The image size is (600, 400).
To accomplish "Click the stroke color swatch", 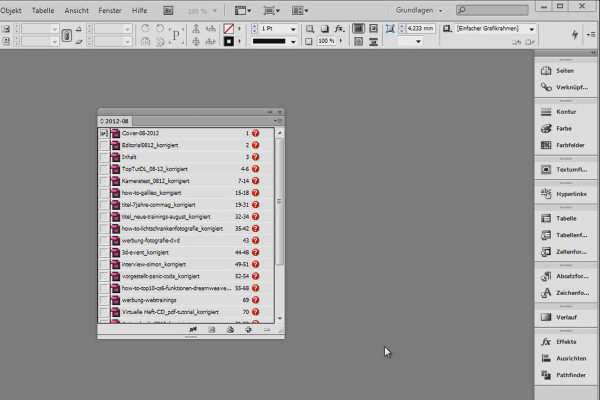I will coord(228,41).
